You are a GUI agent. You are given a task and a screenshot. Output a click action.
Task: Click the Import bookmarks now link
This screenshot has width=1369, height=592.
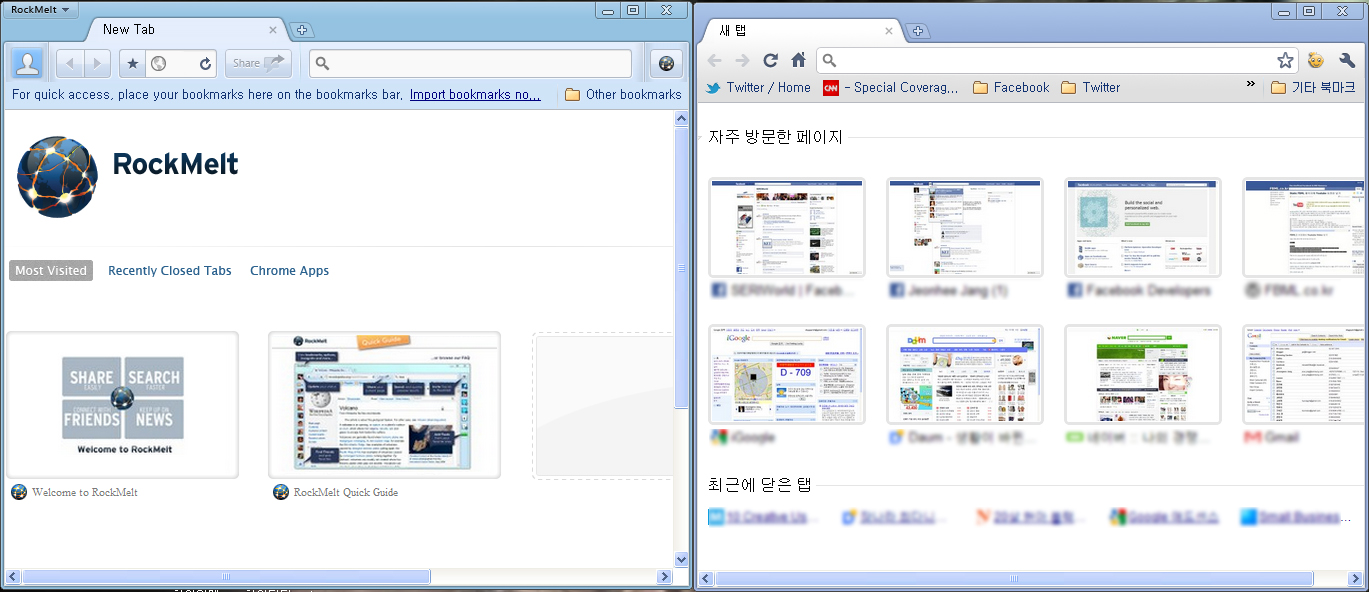pyautogui.click(x=475, y=95)
